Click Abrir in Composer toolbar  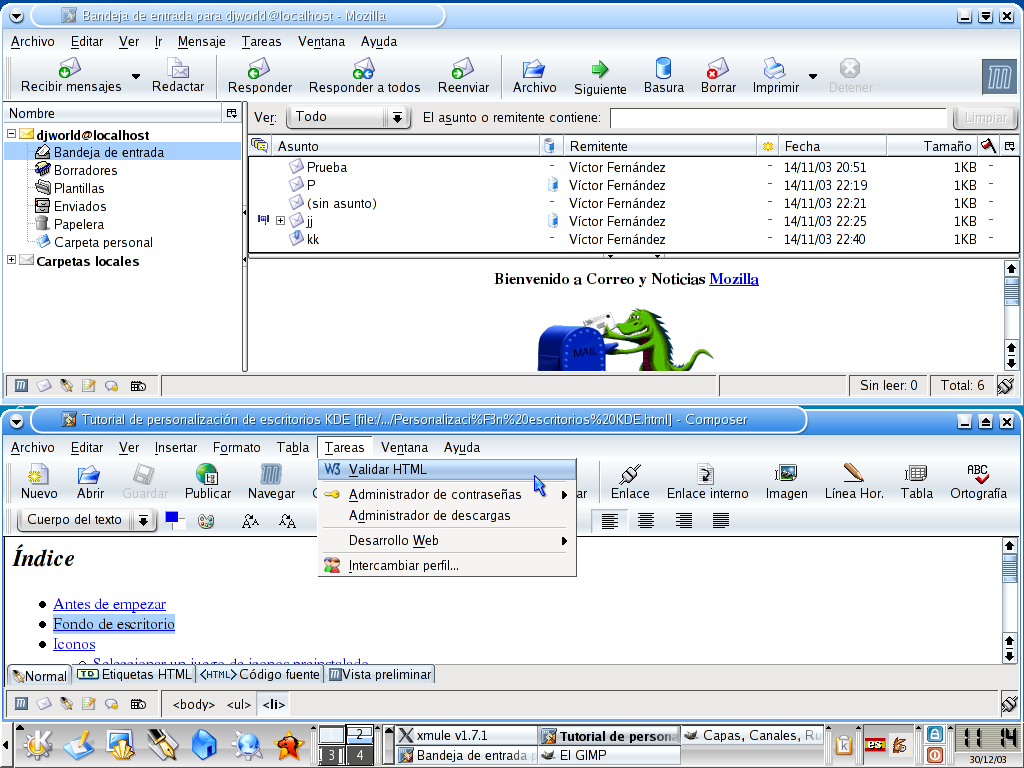[90, 482]
